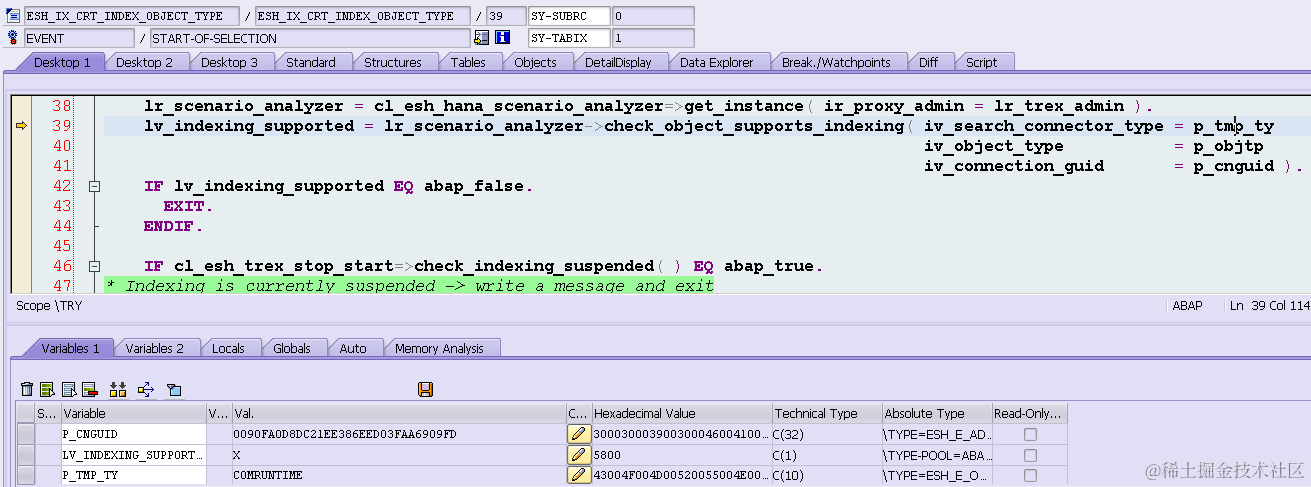
Task: Click the third variables toolbar list icon
Action: (x=69, y=389)
